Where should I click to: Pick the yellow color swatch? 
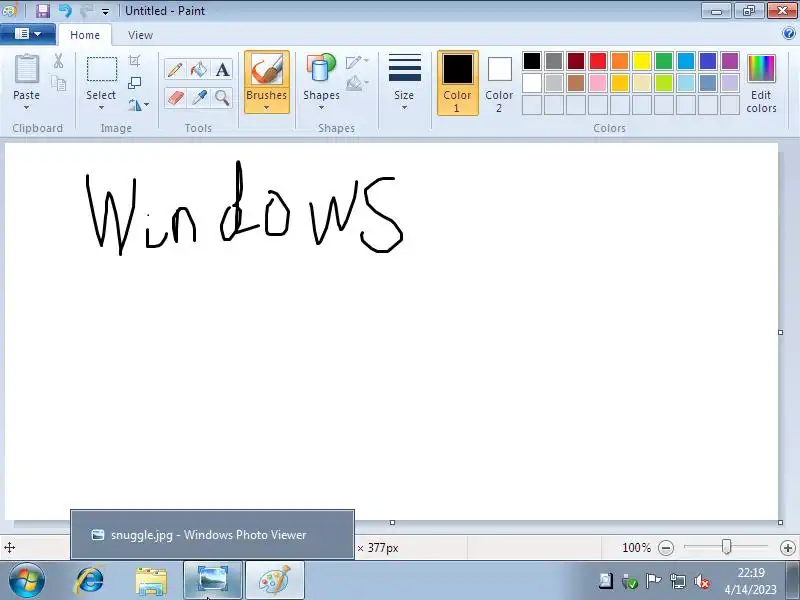[x=642, y=61]
